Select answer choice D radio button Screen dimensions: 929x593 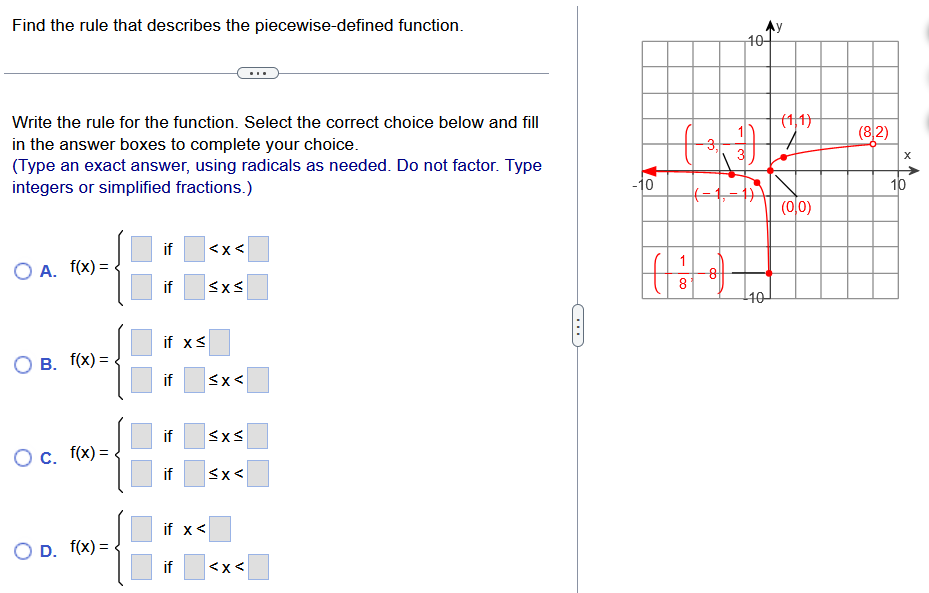(22, 550)
